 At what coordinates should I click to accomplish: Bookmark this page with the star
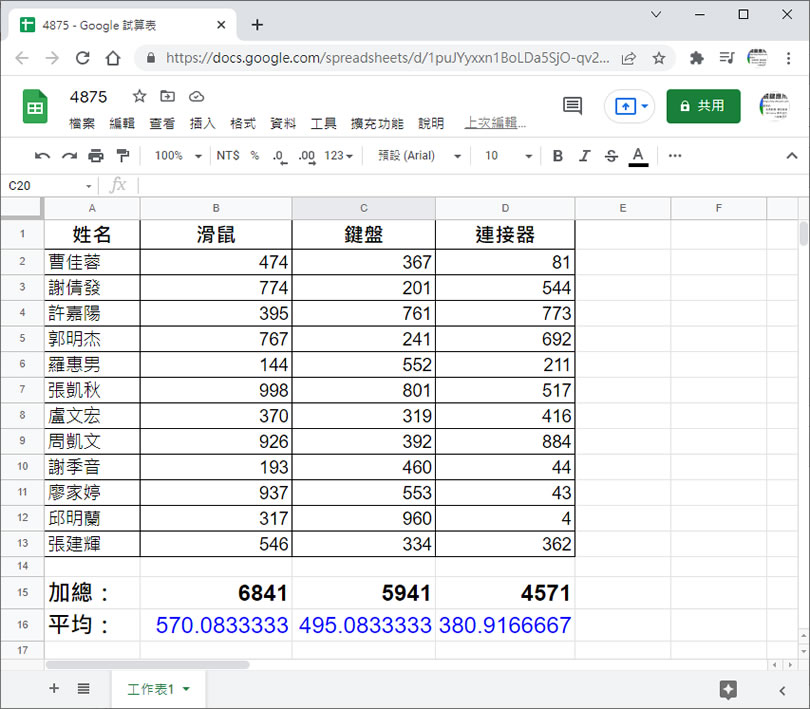point(659,58)
